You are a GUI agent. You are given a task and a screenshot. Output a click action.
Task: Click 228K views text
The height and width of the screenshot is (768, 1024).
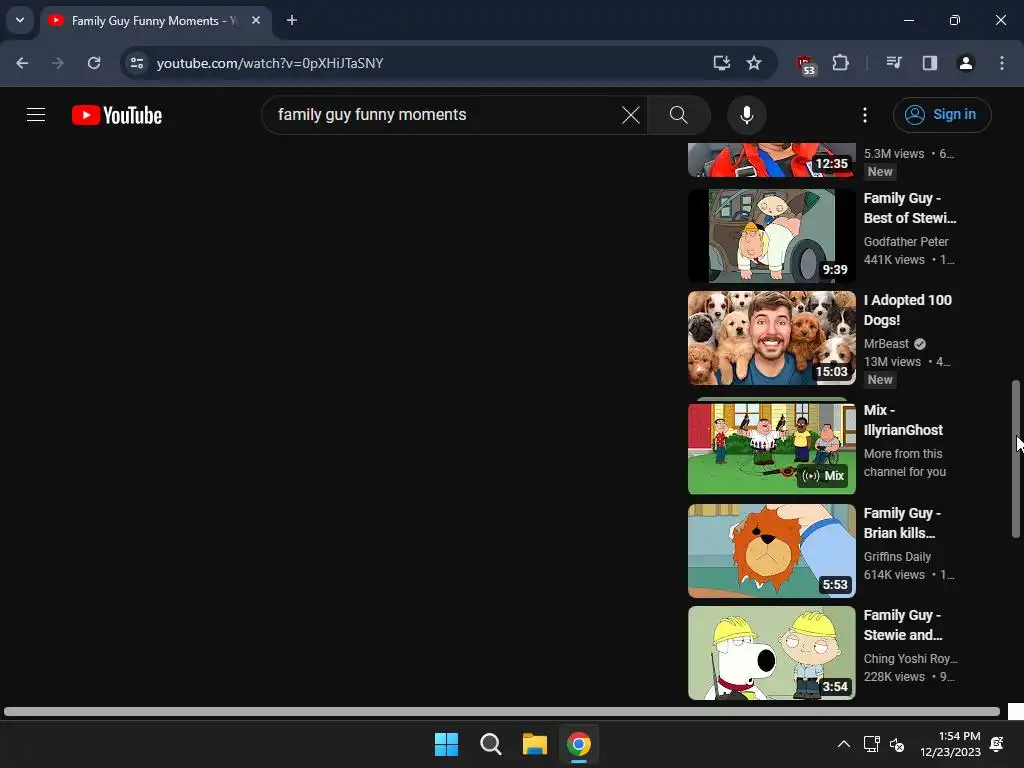point(894,677)
